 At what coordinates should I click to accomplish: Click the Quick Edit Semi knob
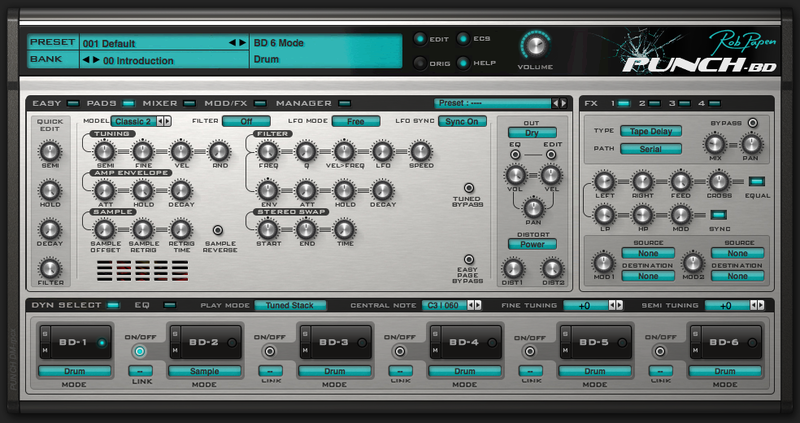[49, 151]
